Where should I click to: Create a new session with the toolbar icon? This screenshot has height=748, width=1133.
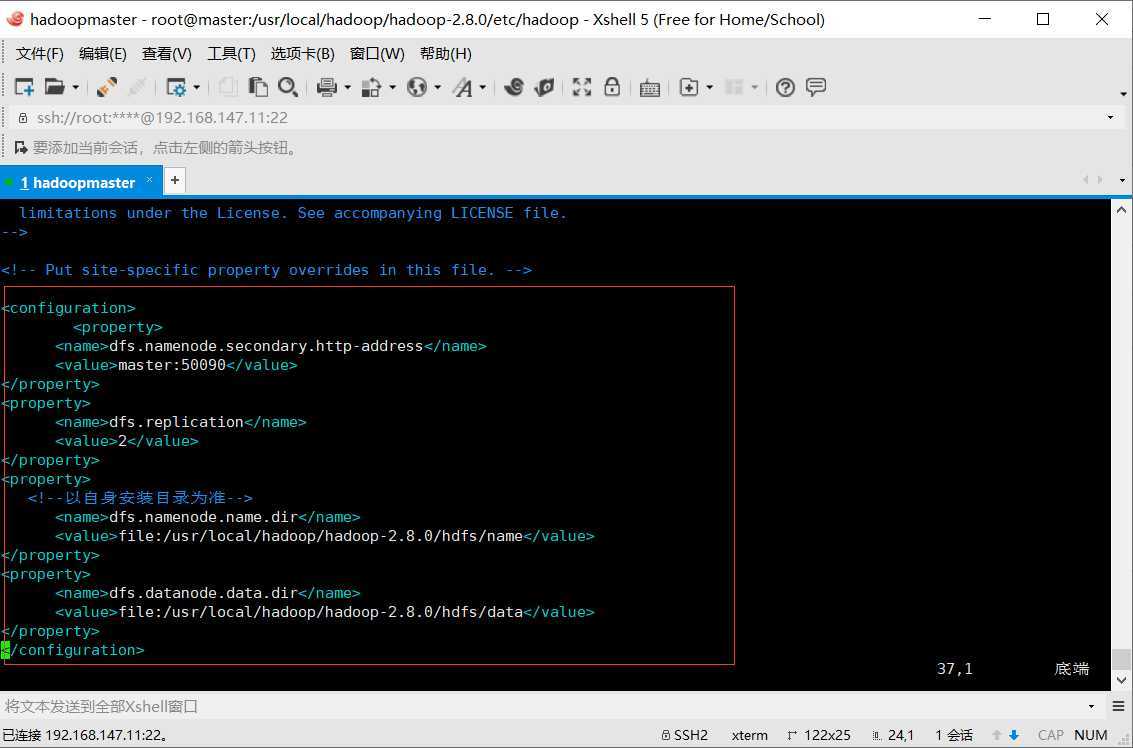(24, 87)
